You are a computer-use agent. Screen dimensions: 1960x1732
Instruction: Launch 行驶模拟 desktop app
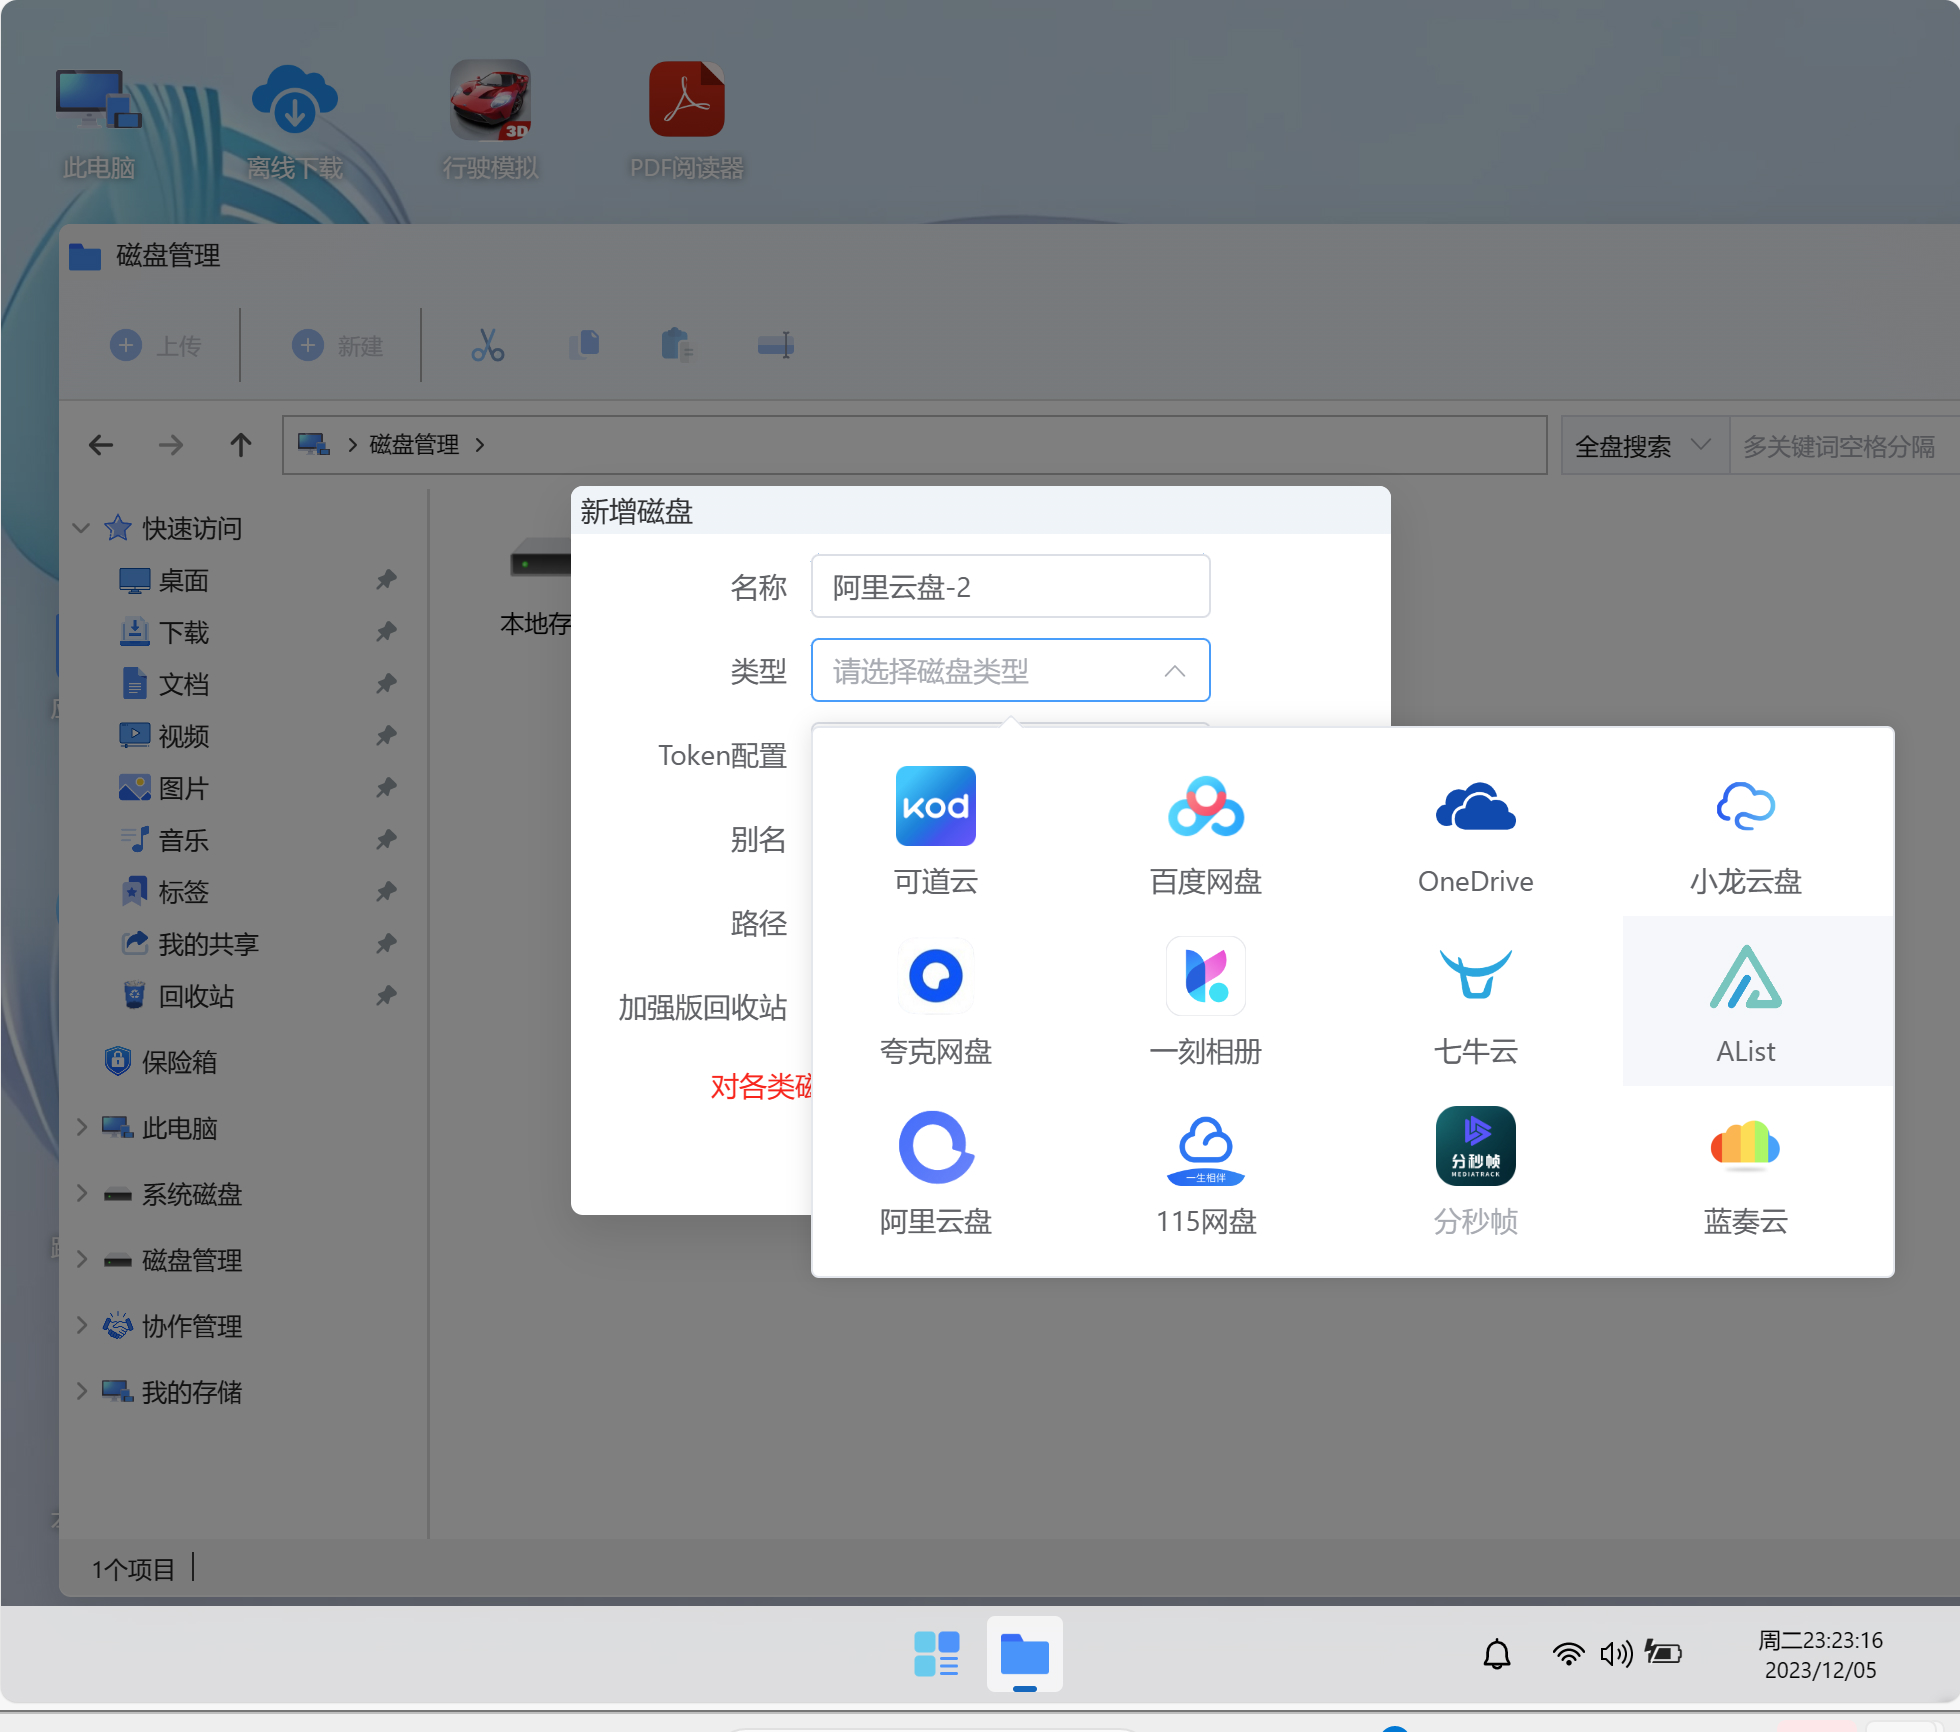490,122
